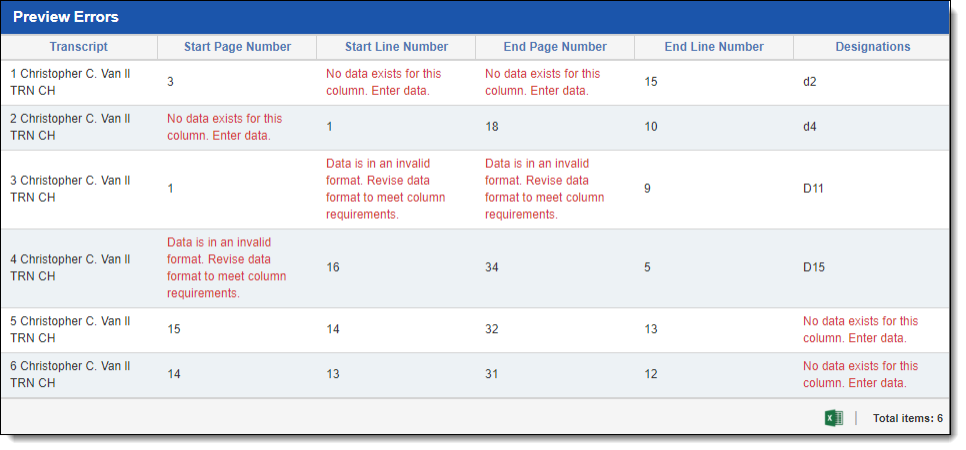
Task: Click the Start Line Number column header
Action: pos(396,47)
